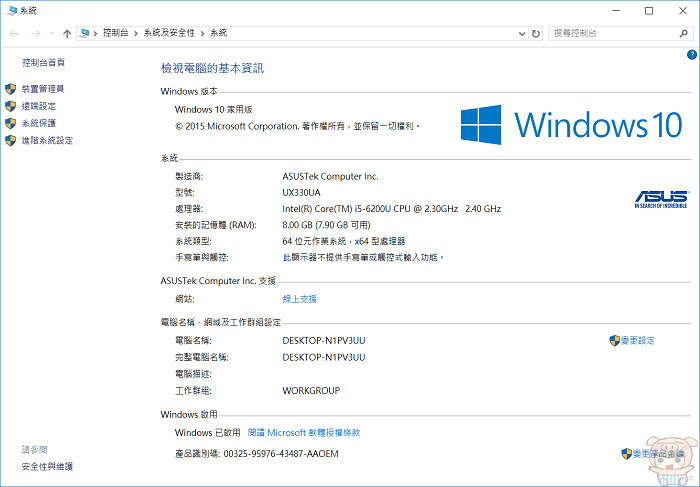Select 系統 in the breadcrumb path
700x487 pixels.
tap(219, 33)
